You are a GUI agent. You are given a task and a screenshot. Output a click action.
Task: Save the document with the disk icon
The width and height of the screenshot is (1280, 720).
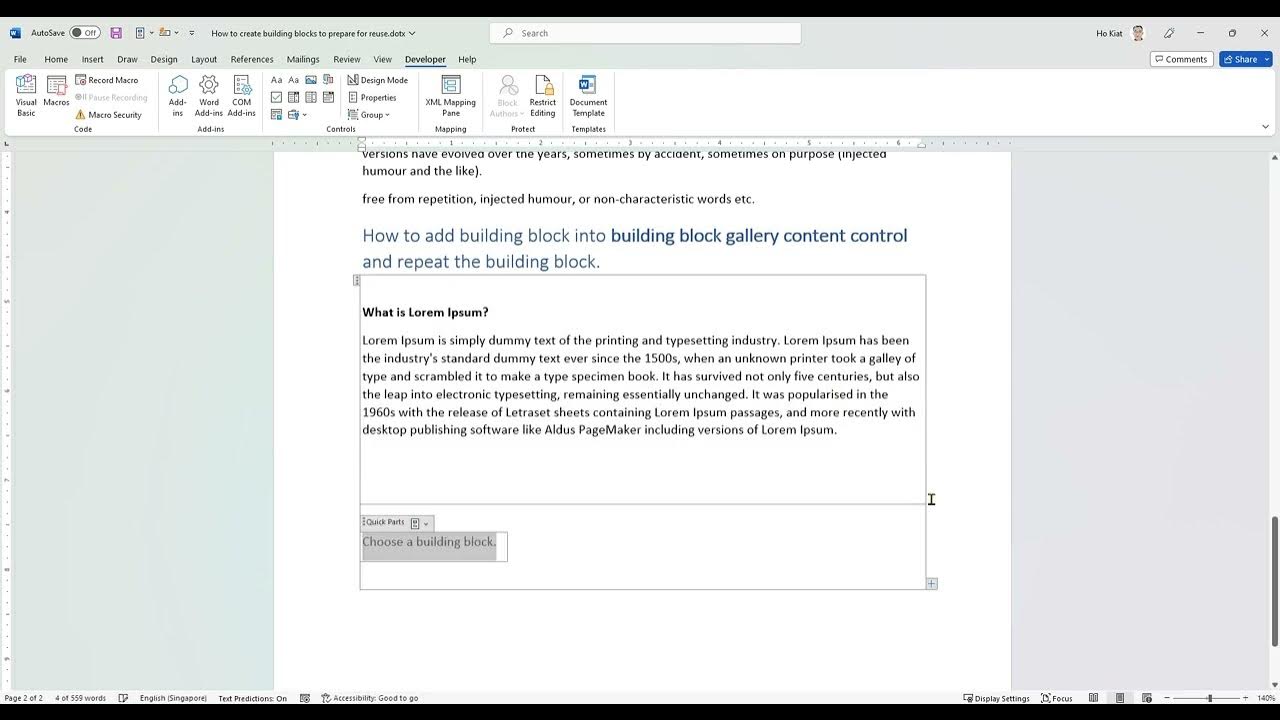(x=116, y=33)
